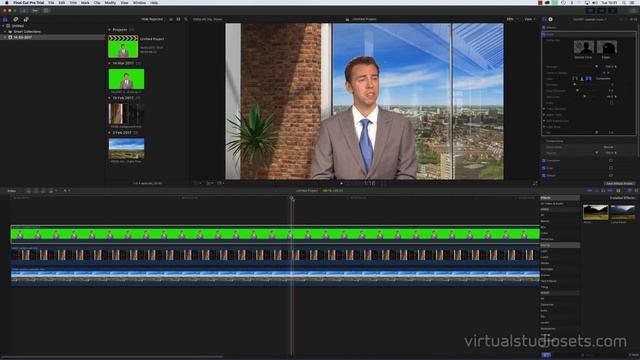Screen dimensions: 640x360
Task: Open the Edit menu
Action: (x=62, y=2)
